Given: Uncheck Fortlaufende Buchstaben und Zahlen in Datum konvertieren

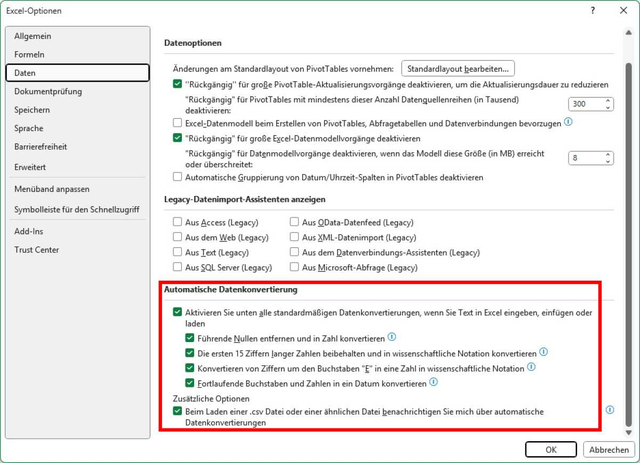Looking at the screenshot, I should [x=190, y=383].
